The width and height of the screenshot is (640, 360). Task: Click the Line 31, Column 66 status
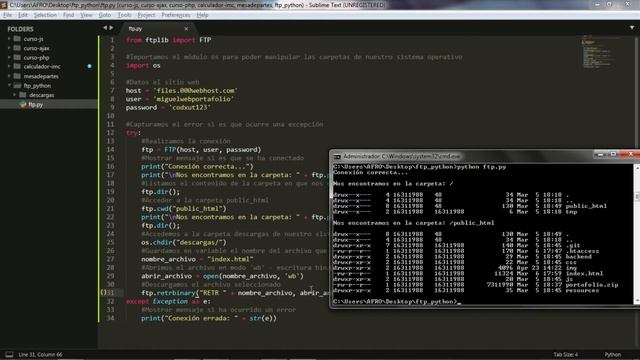(x=40, y=355)
